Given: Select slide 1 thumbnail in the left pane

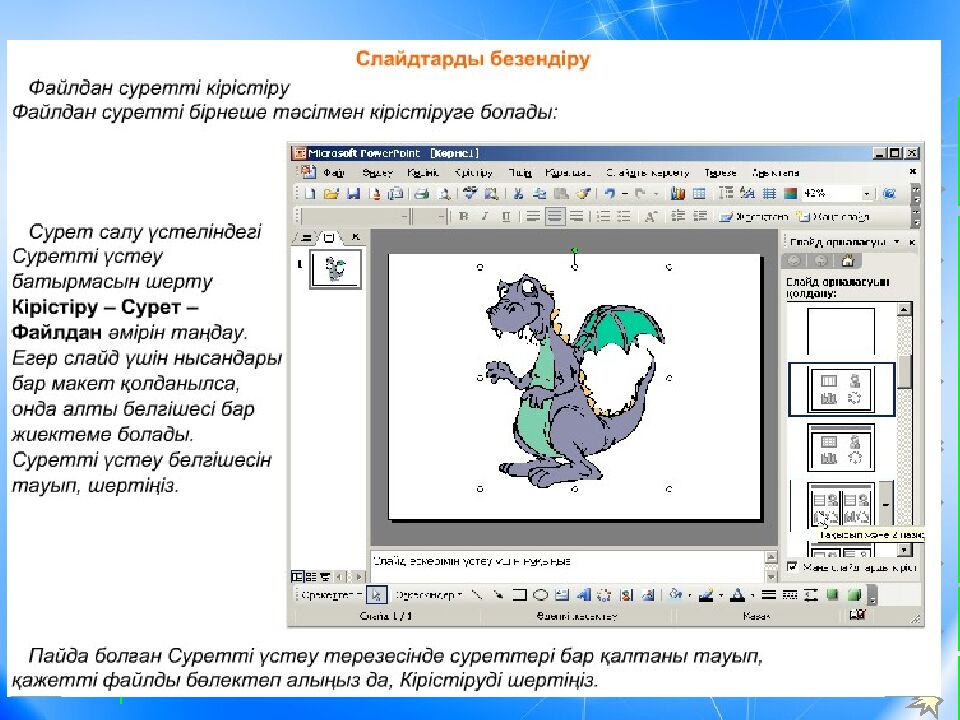Looking at the screenshot, I should coord(335,269).
